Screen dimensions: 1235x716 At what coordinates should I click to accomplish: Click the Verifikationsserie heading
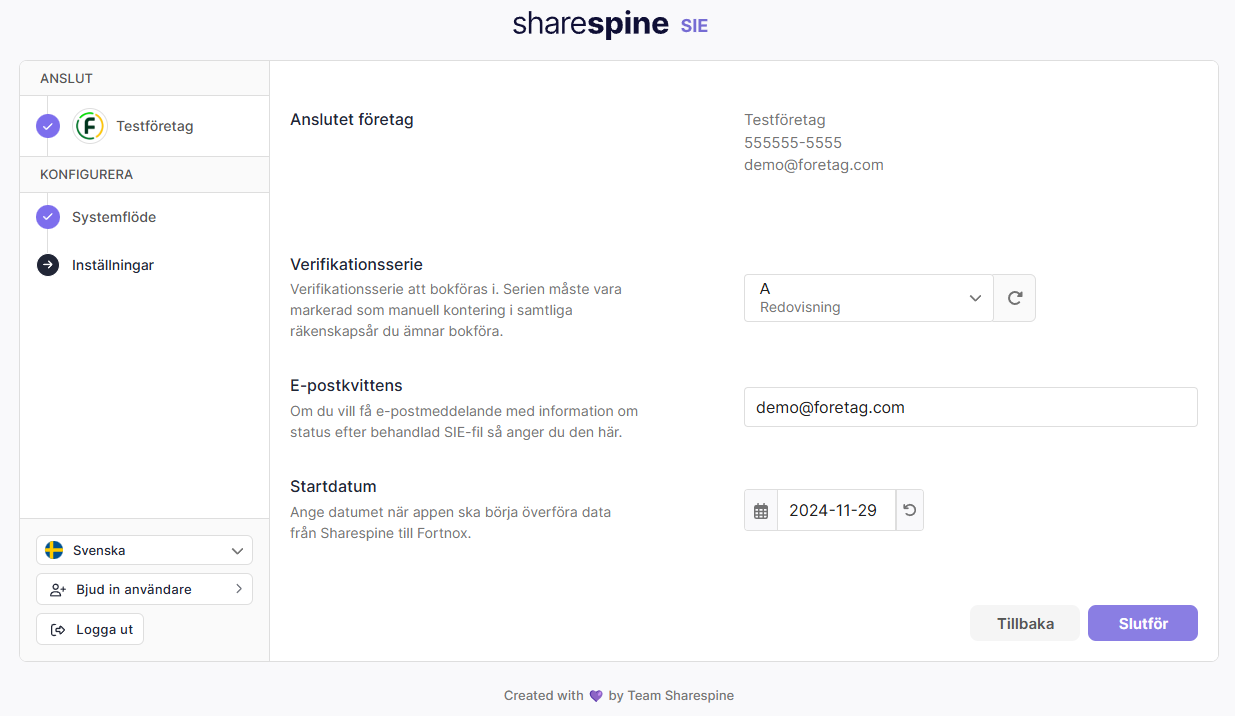(x=356, y=265)
